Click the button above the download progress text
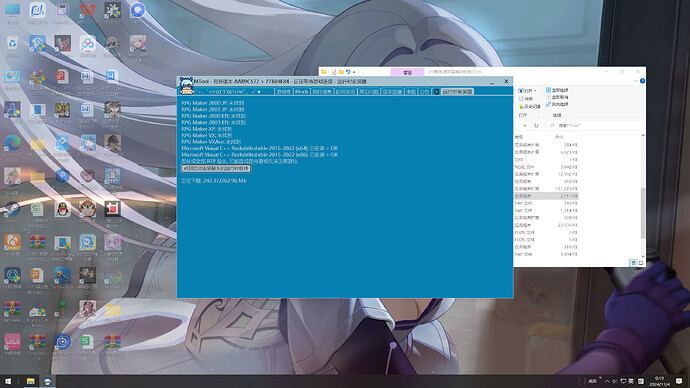Viewport: 690px width, 388px height. click(216, 168)
